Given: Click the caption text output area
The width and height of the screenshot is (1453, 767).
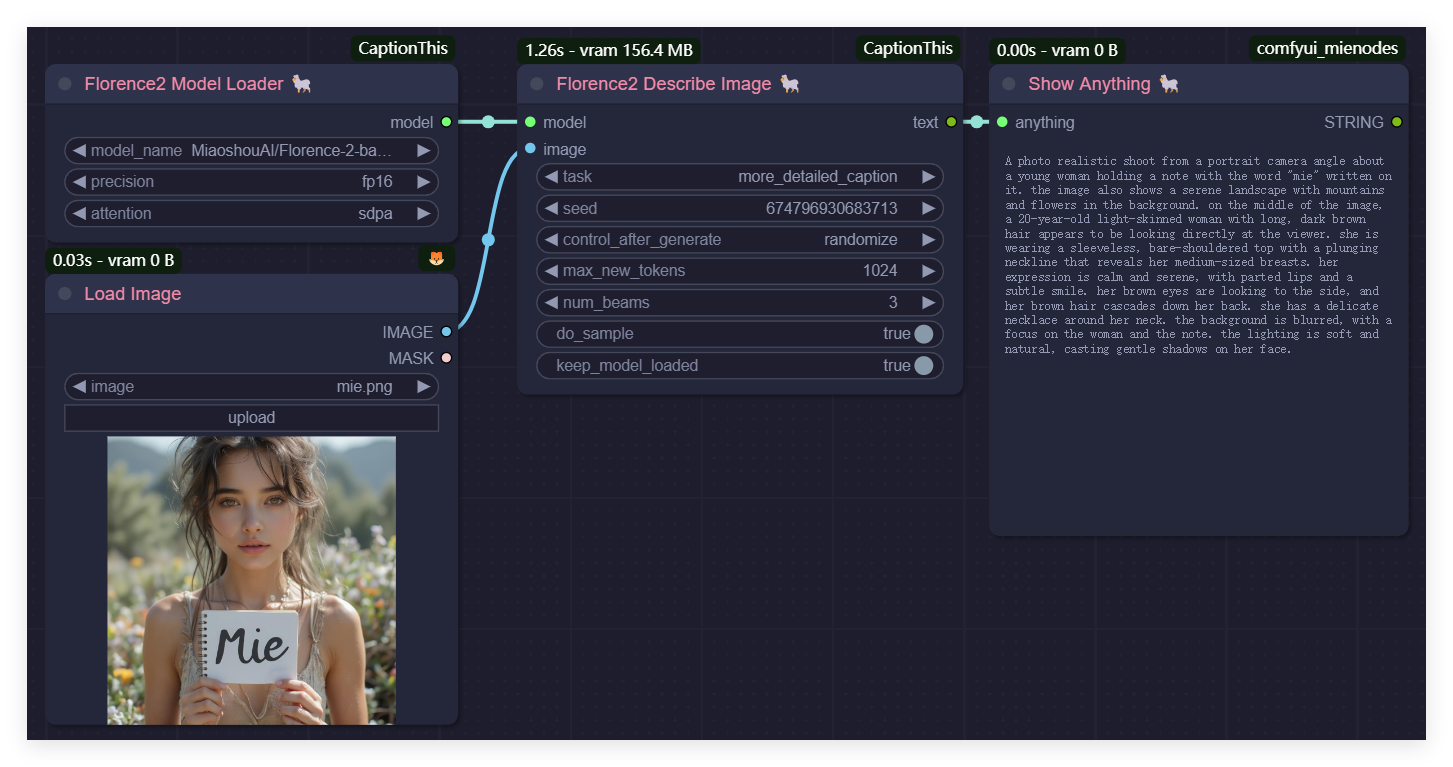Looking at the screenshot, I should 1198,255.
